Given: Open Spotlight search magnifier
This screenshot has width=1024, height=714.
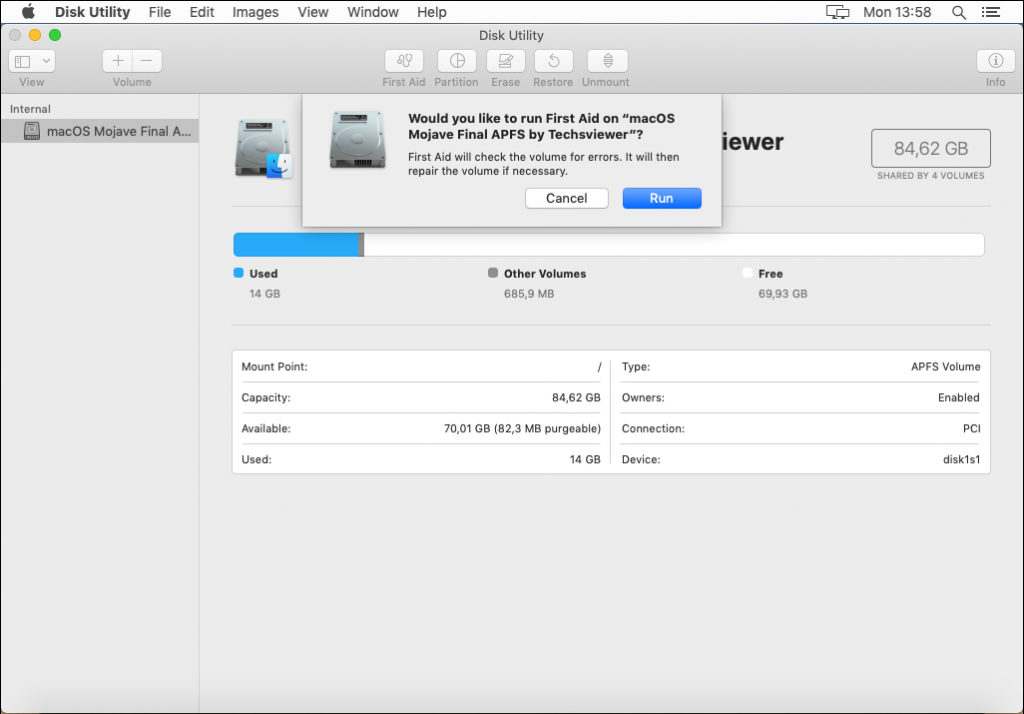Looking at the screenshot, I should tap(958, 12).
